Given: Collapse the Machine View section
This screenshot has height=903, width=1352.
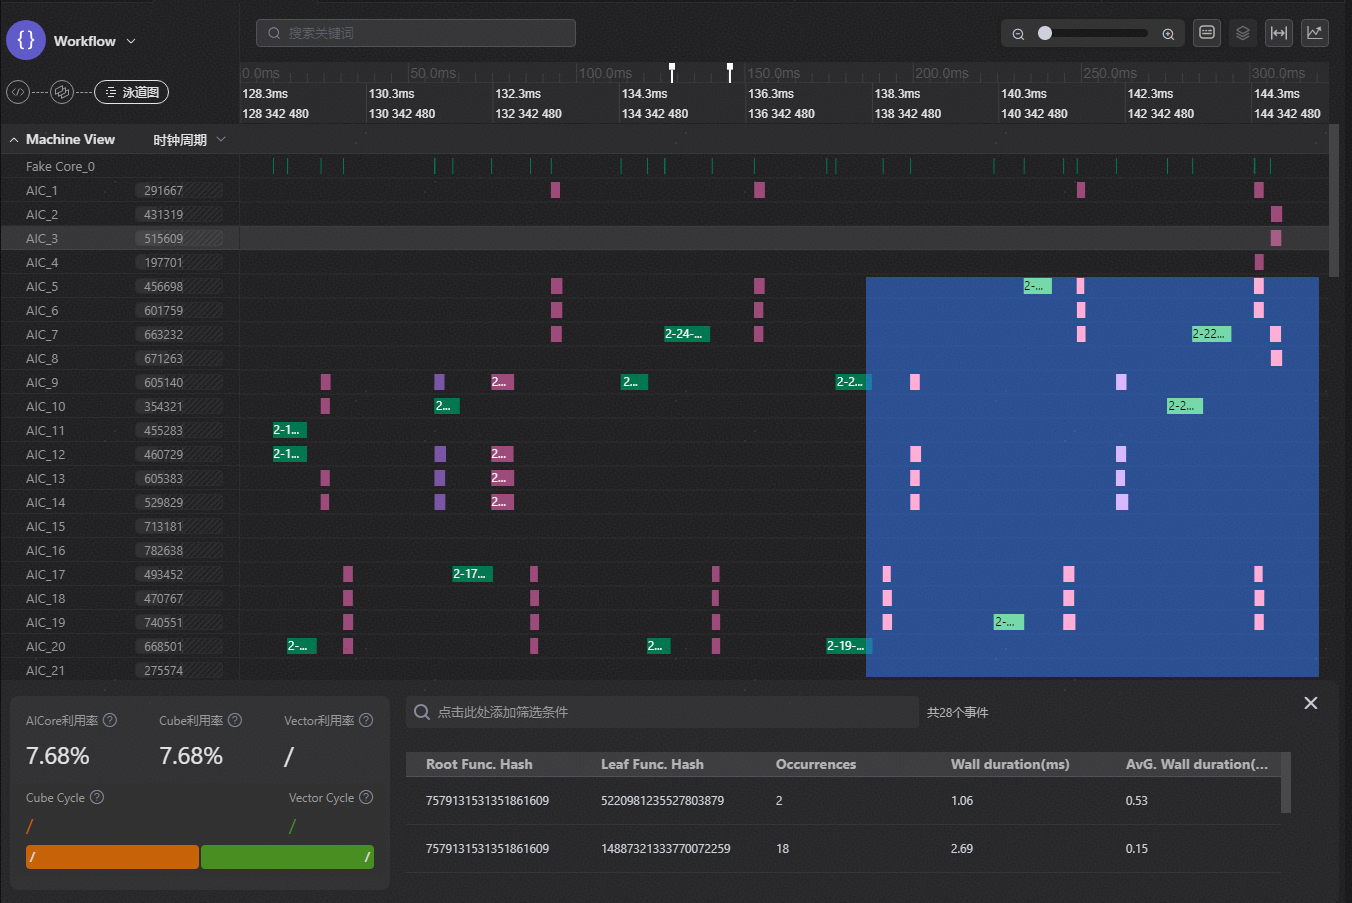Looking at the screenshot, I should (x=14, y=140).
